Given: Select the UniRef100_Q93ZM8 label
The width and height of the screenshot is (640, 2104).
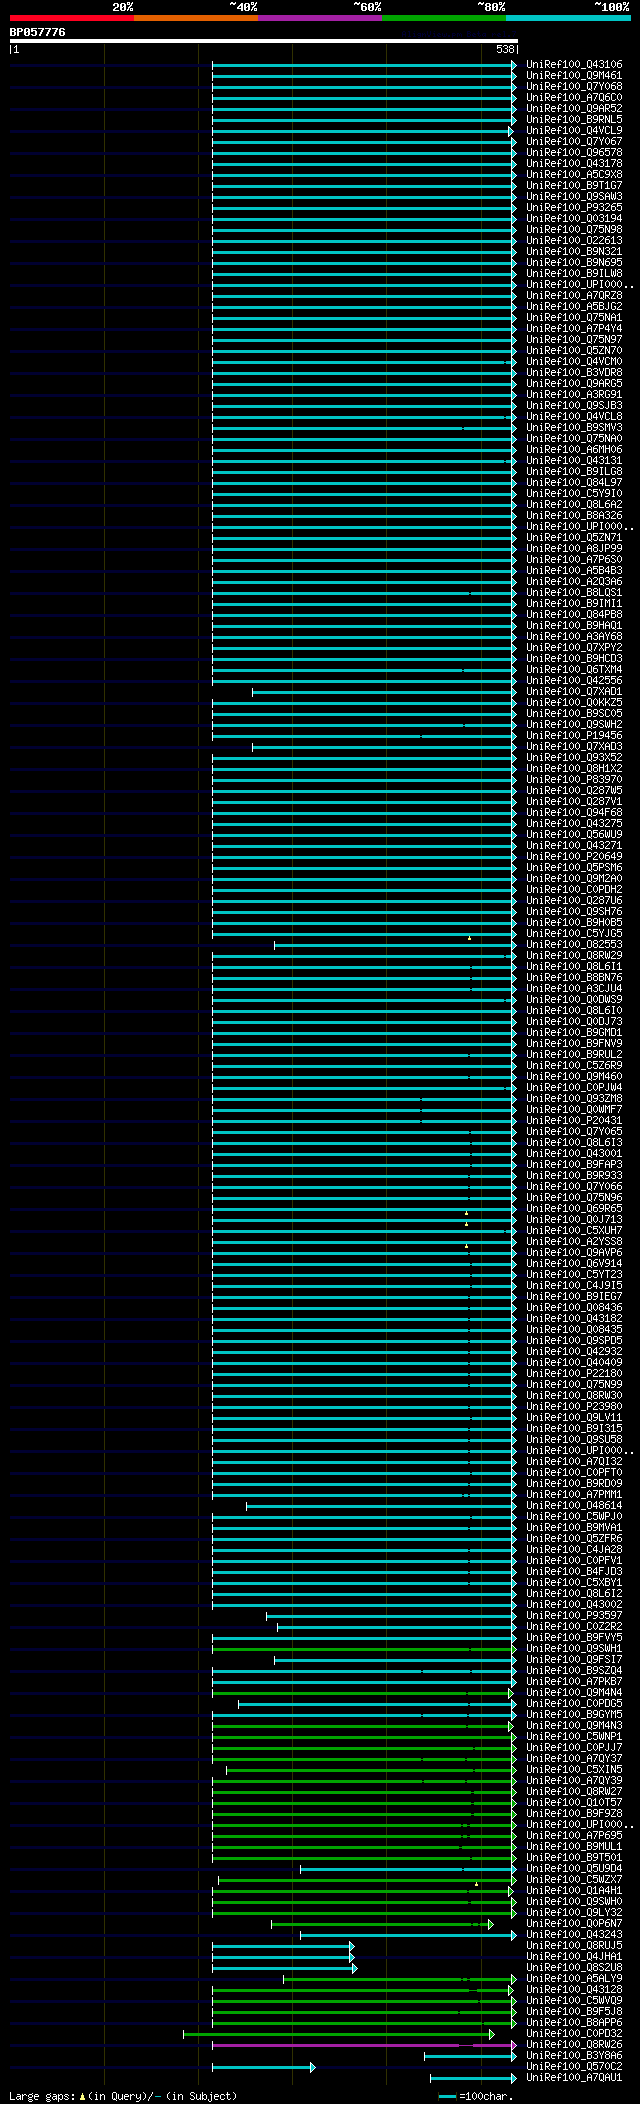Looking at the screenshot, I should click(574, 1099).
